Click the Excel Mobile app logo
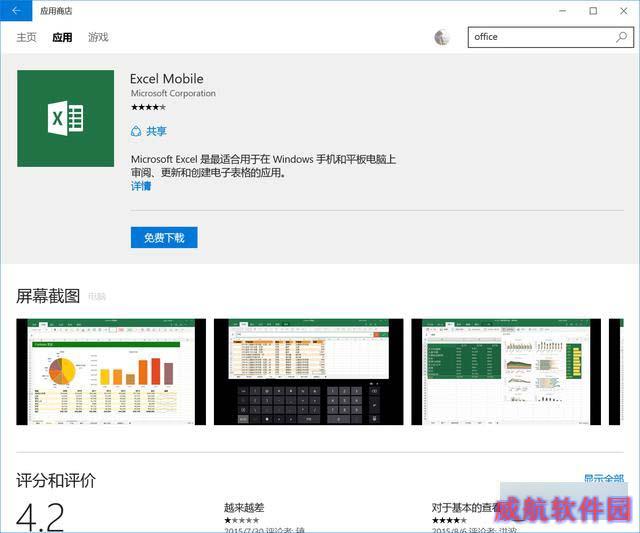Screen dimensions: 640x533 point(66,118)
